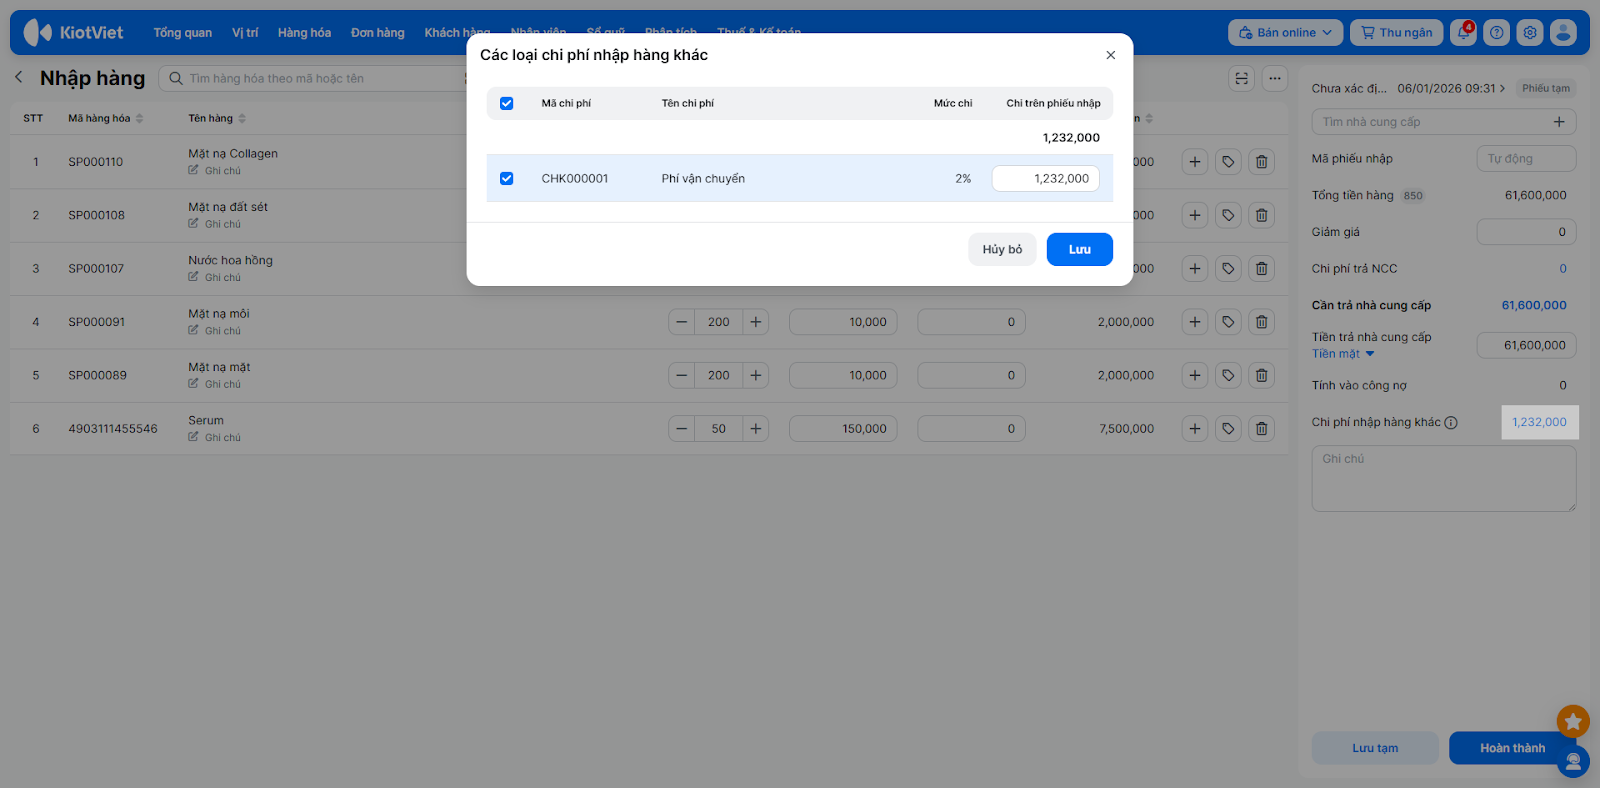The height and width of the screenshot is (788, 1600).
Task: Click the Lưu tạm button
Action: point(1375,748)
